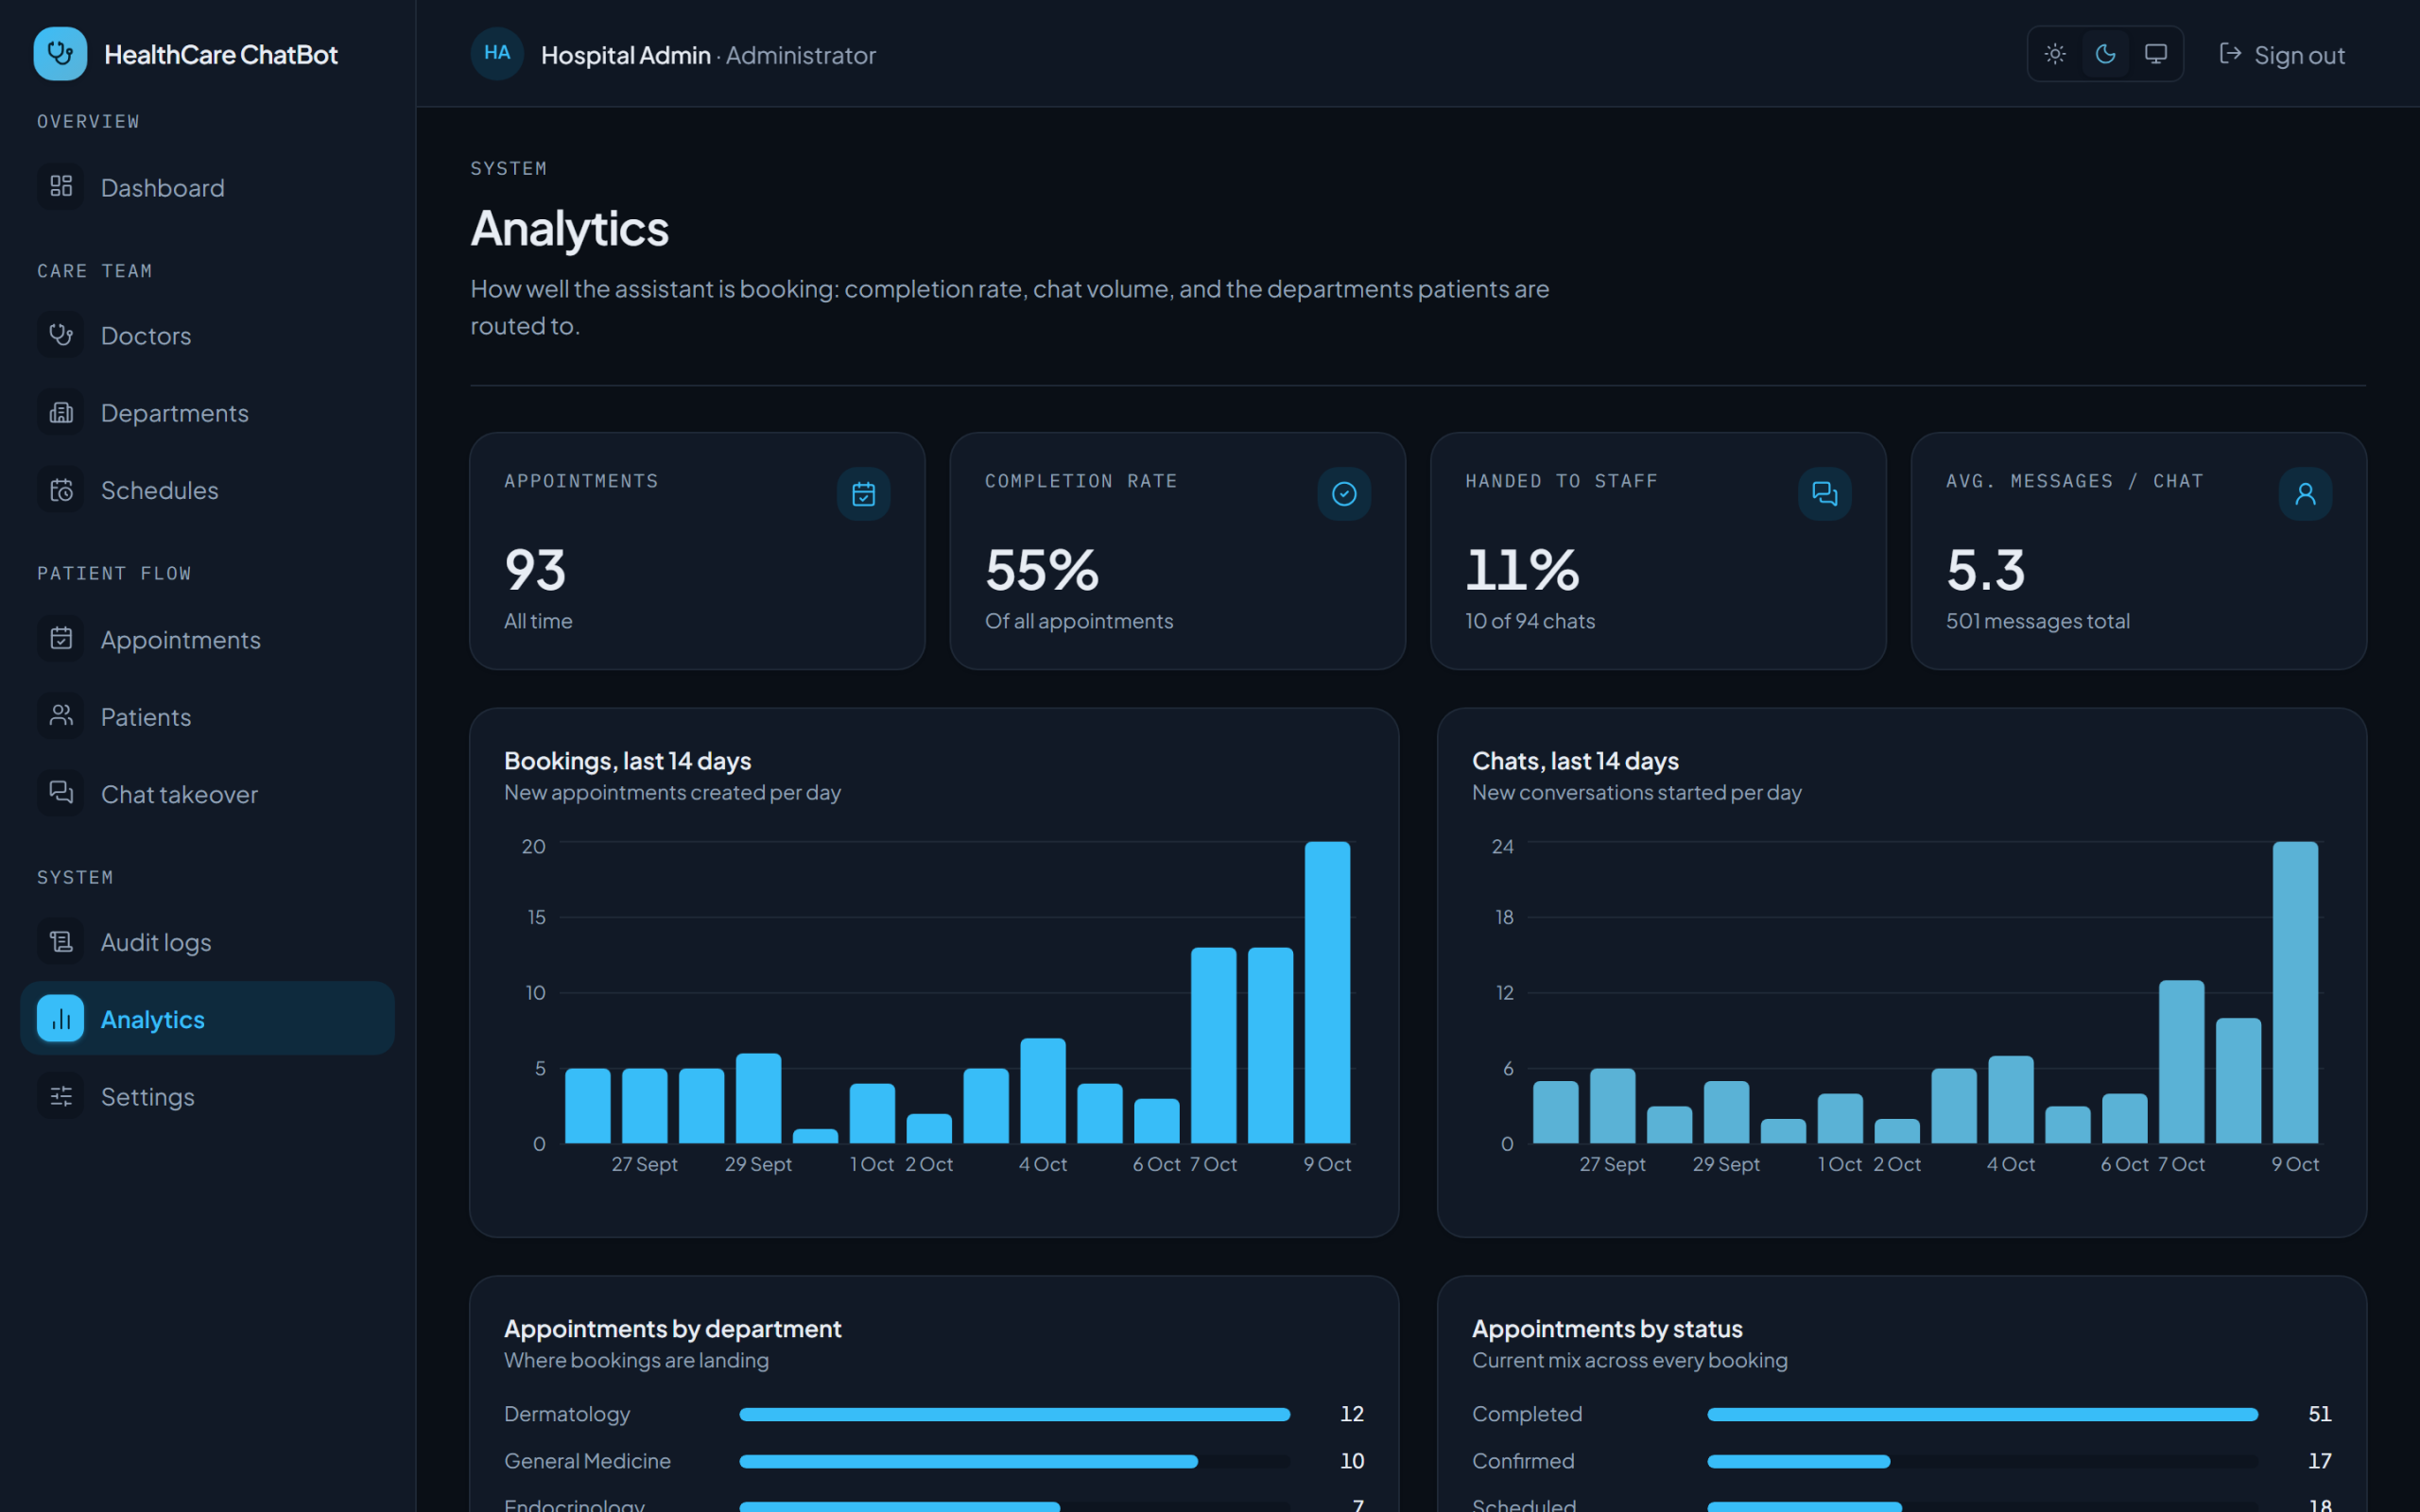Click the Hospital Admin name in header
Image resolution: width=2420 pixels, height=1512 pixels.
click(x=626, y=55)
